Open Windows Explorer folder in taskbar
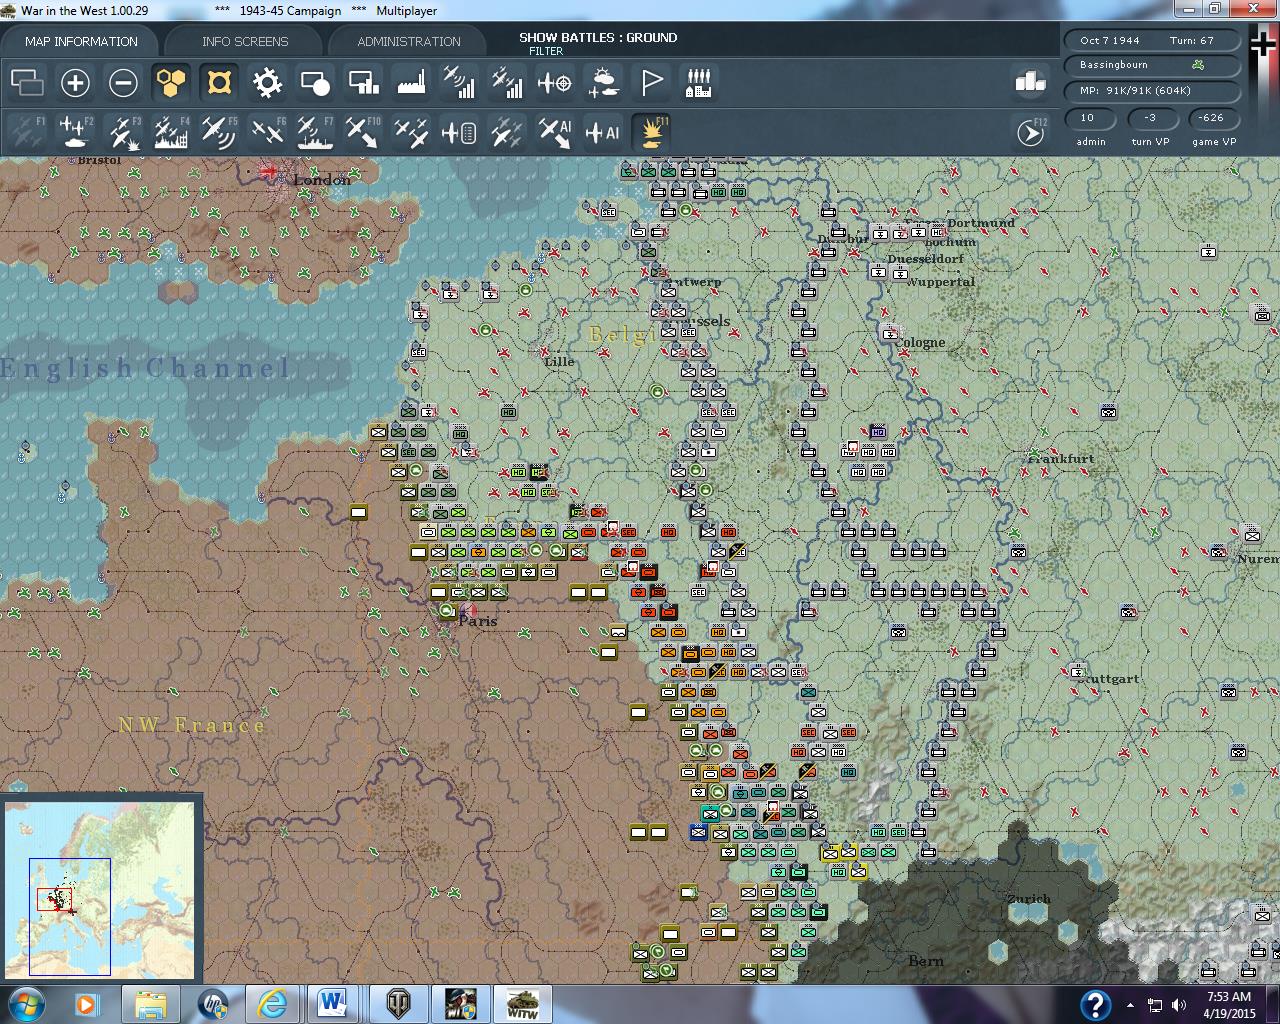 (x=150, y=1003)
